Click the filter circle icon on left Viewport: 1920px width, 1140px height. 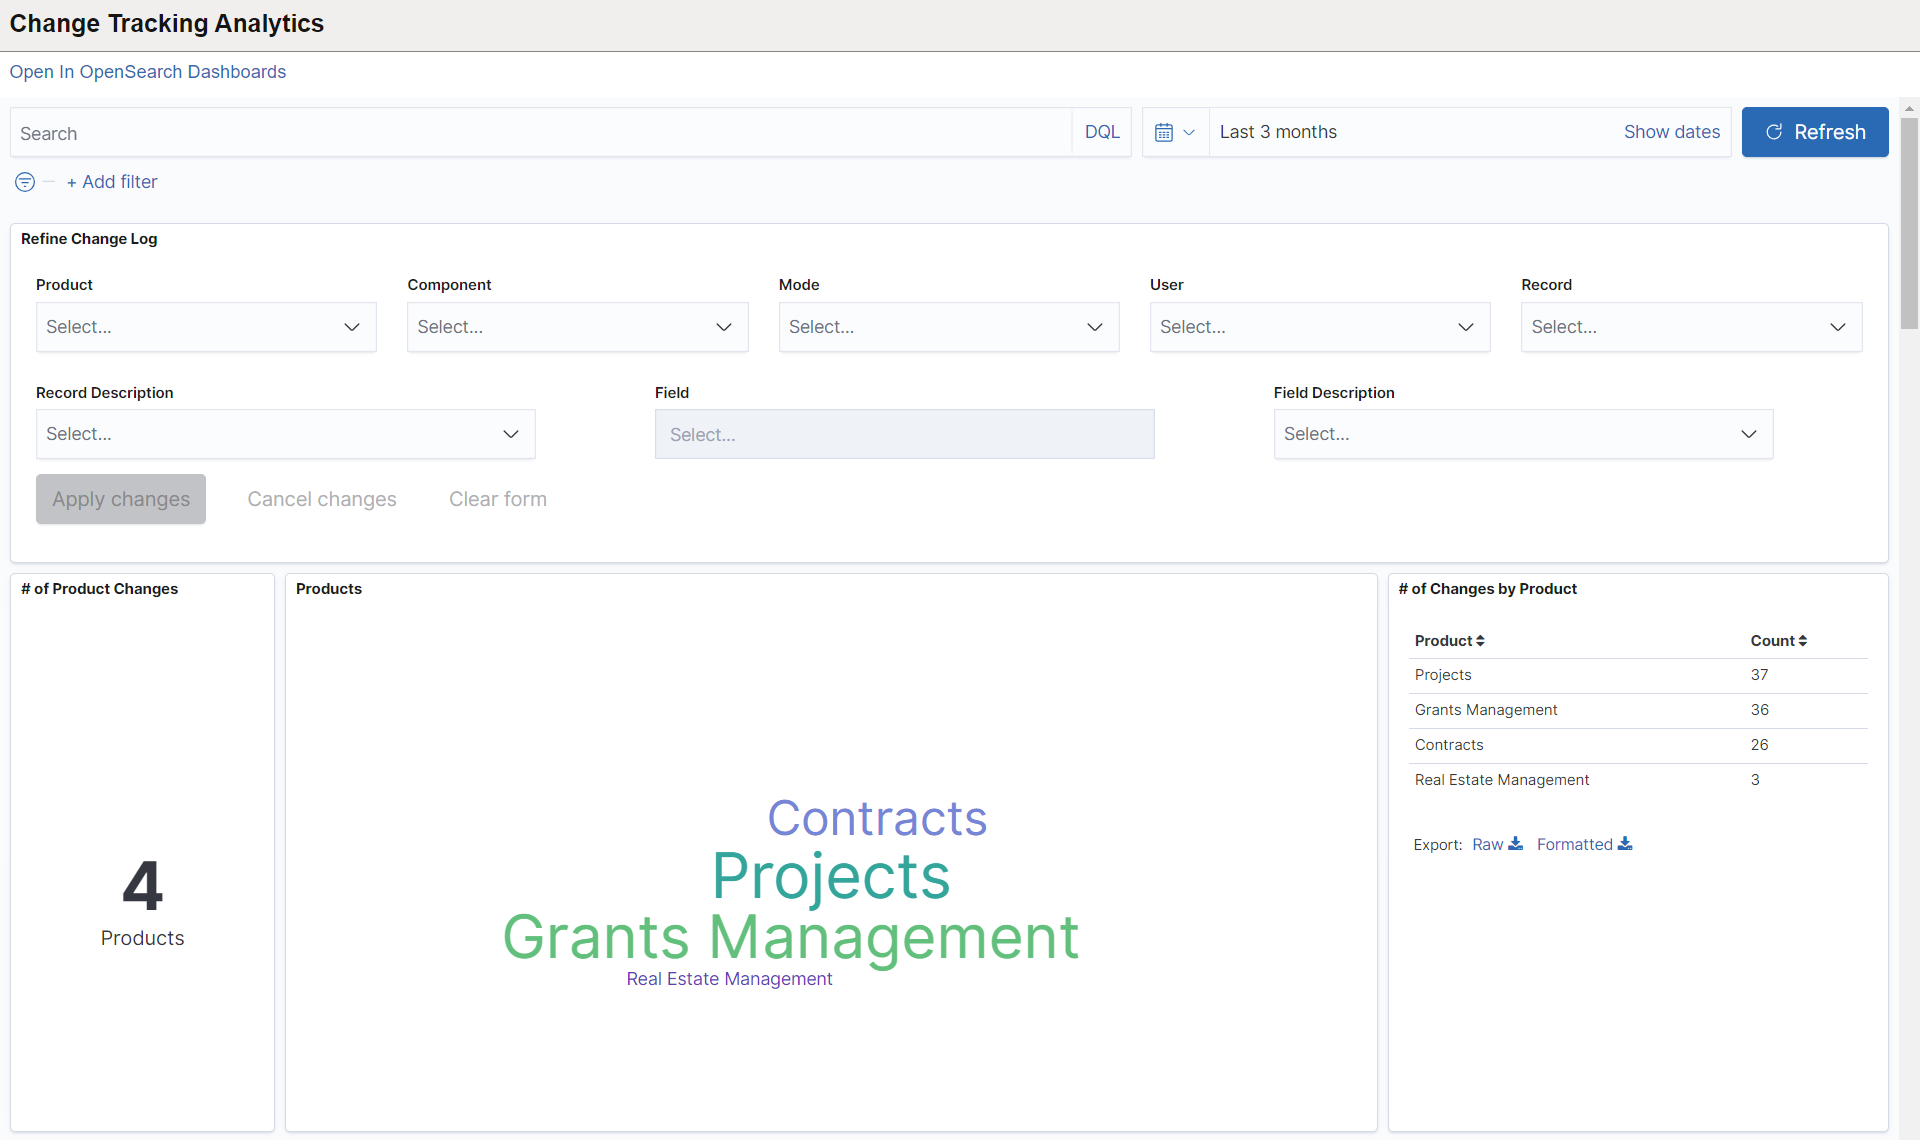(23, 180)
